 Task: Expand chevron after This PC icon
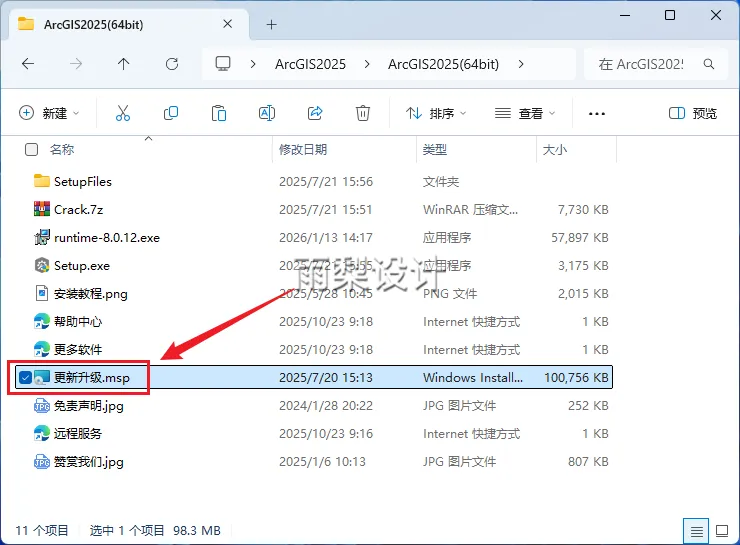253,64
